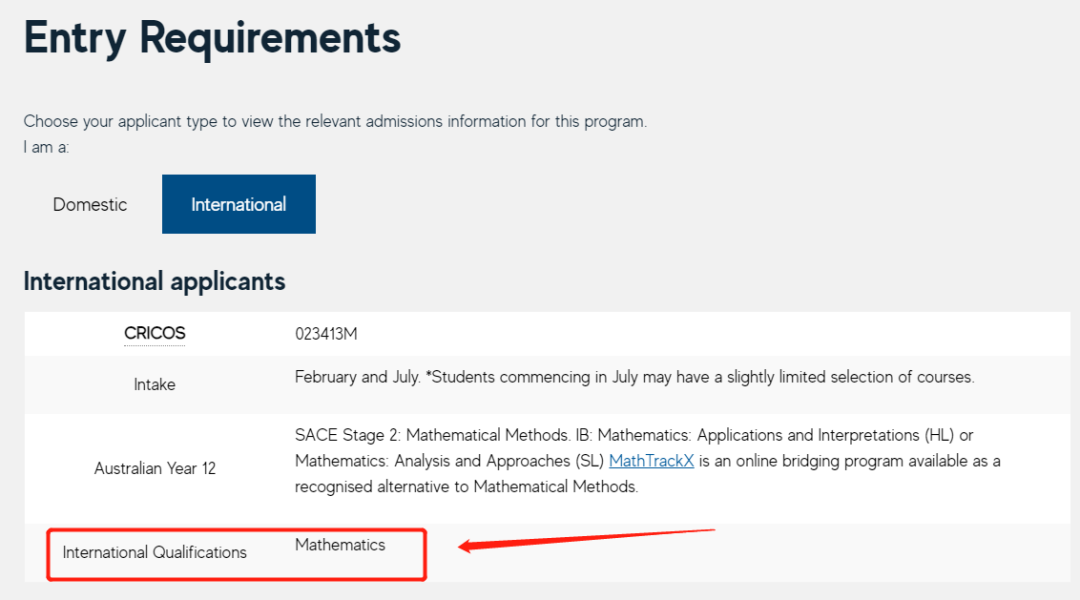Switch to the Domestic applicant tab

click(90, 205)
